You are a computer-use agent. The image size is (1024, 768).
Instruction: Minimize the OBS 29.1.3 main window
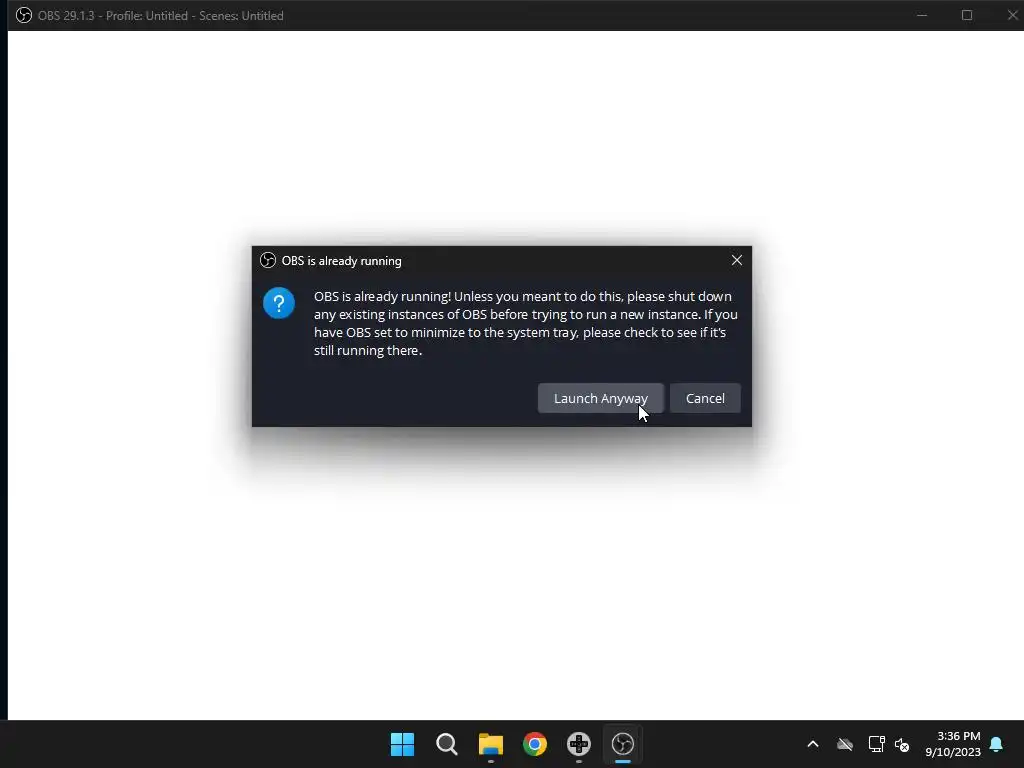coord(922,15)
